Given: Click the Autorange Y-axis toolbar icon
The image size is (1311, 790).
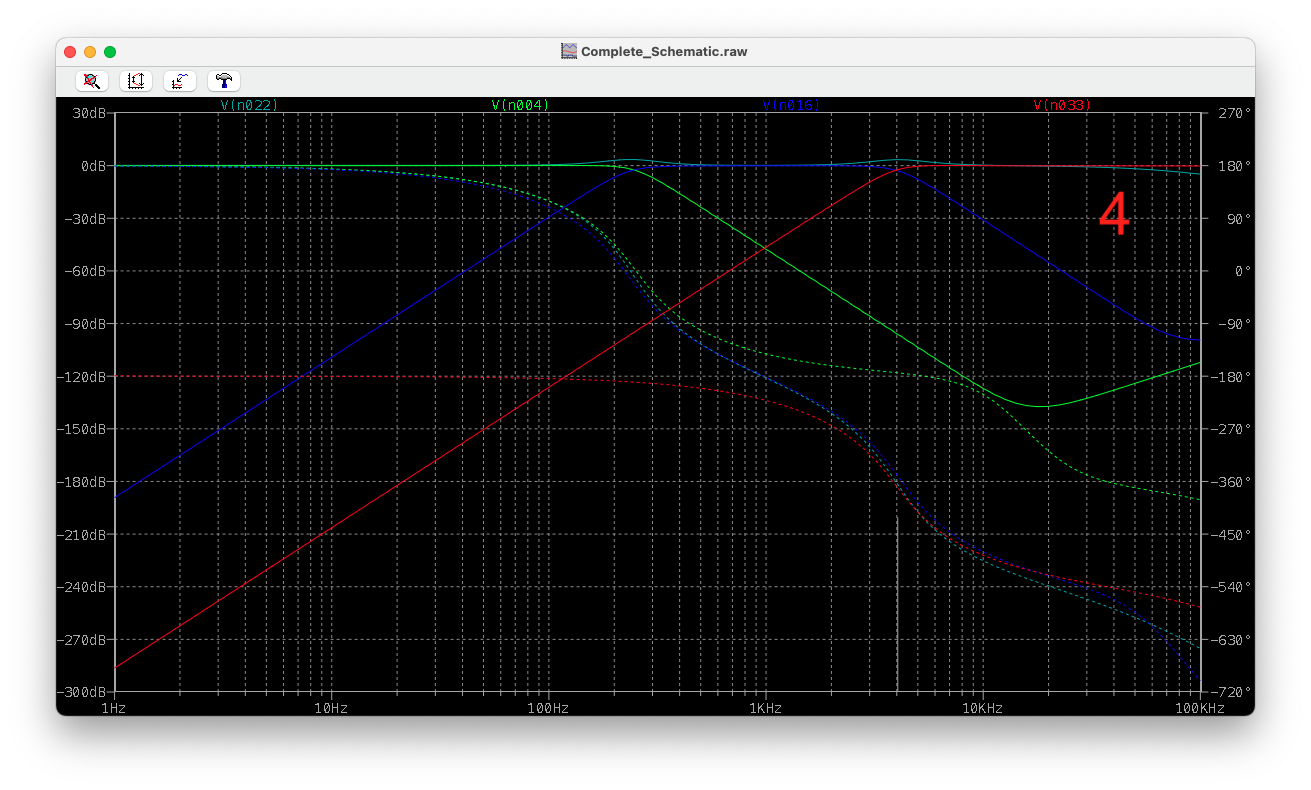Looking at the screenshot, I should (135, 81).
